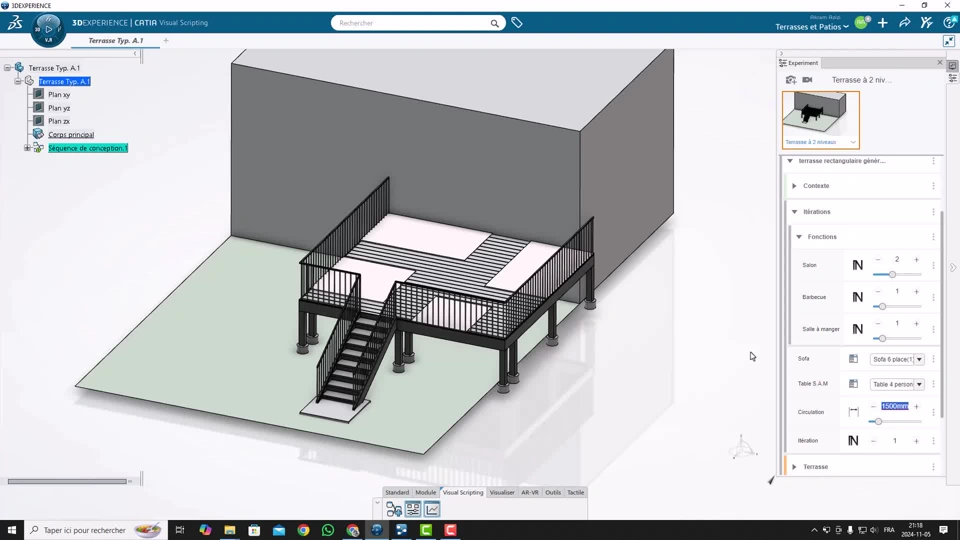Viewport: 960px width, 540px height.
Task: Click the add capture camera icon
Action: point(791,80)
